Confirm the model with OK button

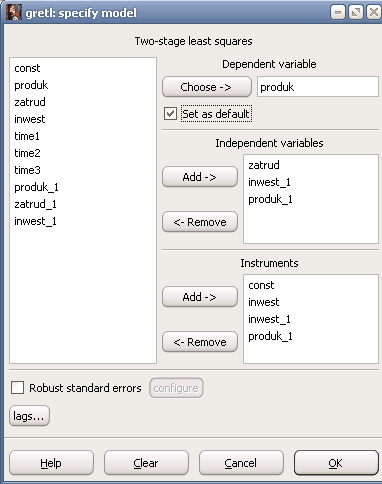coord(336,463)
